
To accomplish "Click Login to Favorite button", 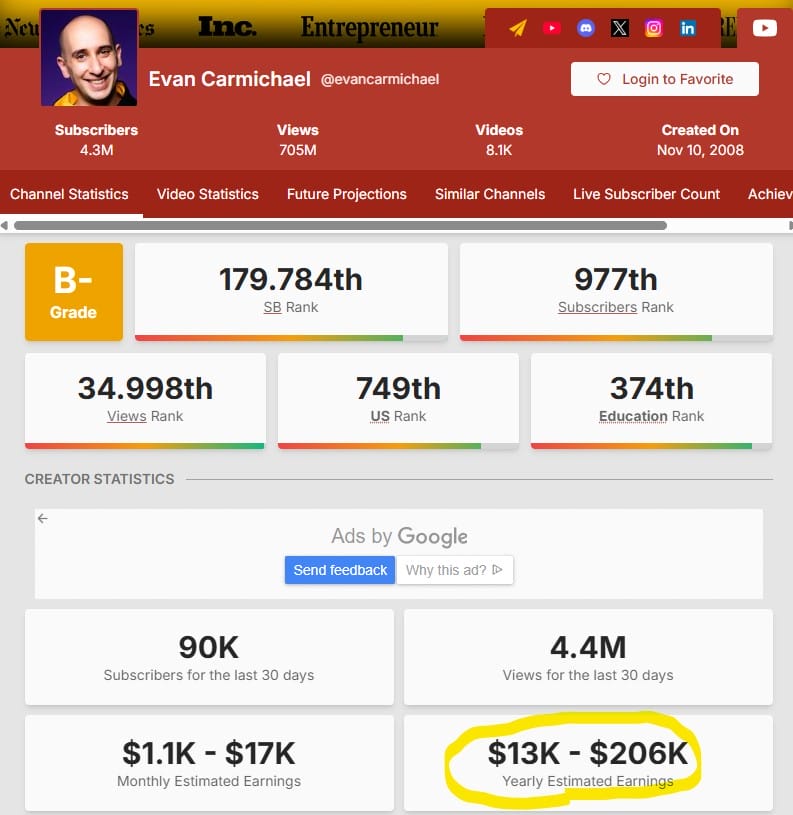I will click(665, 79).
